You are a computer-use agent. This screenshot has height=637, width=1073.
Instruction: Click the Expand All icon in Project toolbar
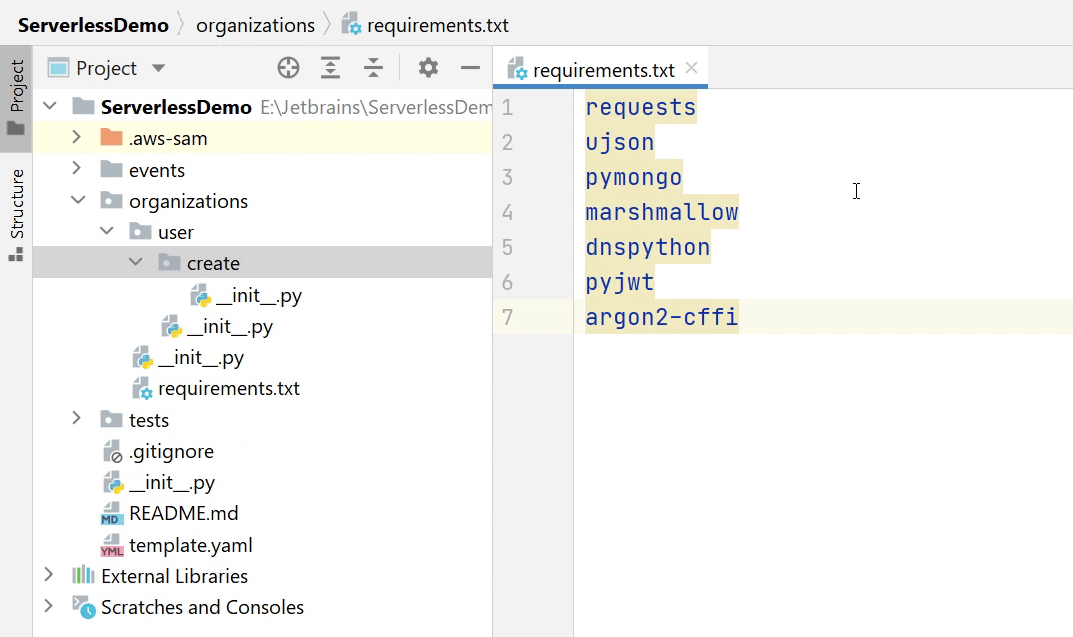click(330, 68)
